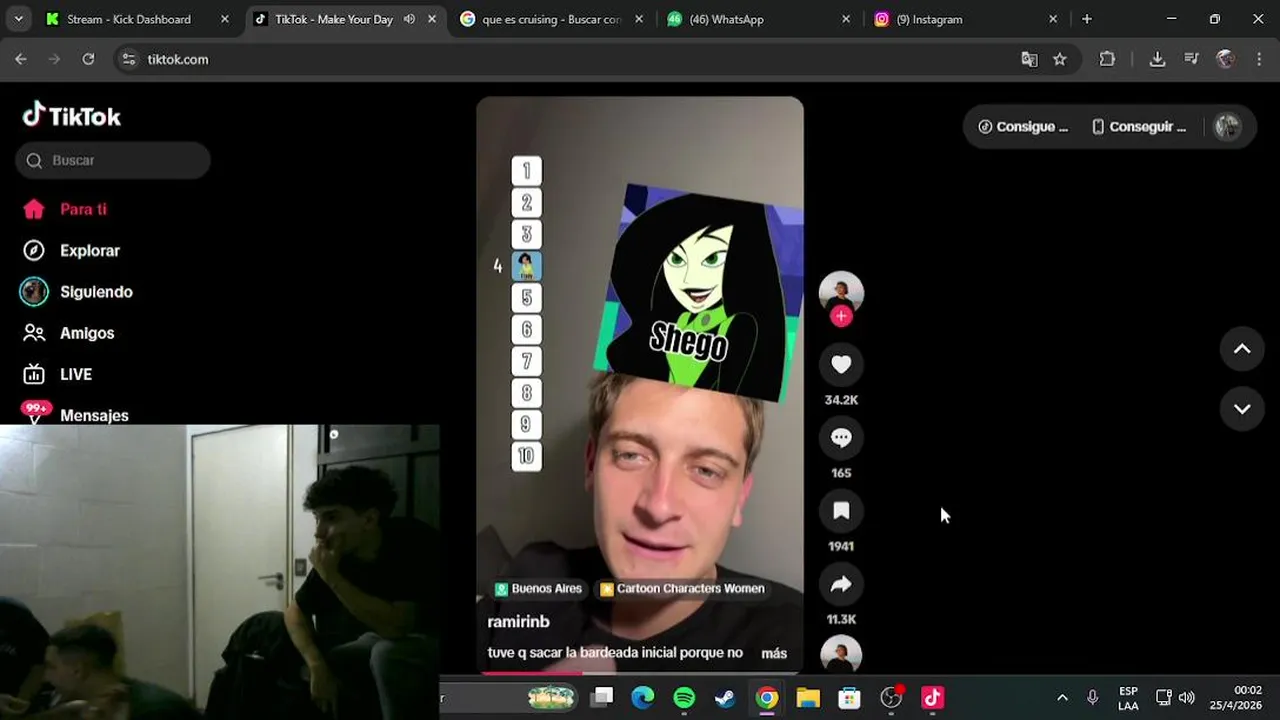The height and width of the screenshot is (720, 1280).
Task: Like the video with the heart icon
Action: point(841,365)
